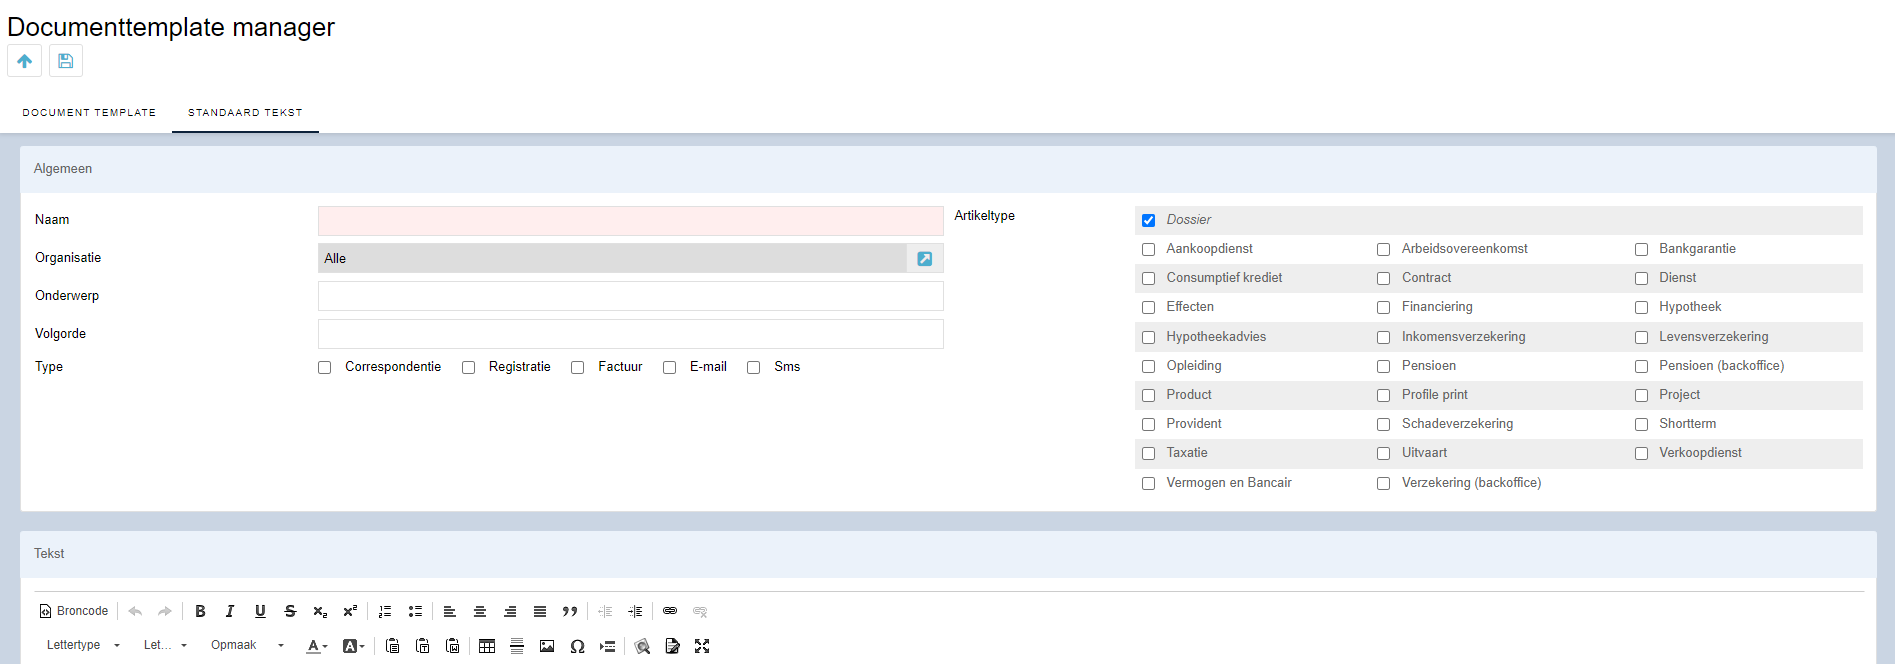
Task: Align text left
Action: (450, 611)
